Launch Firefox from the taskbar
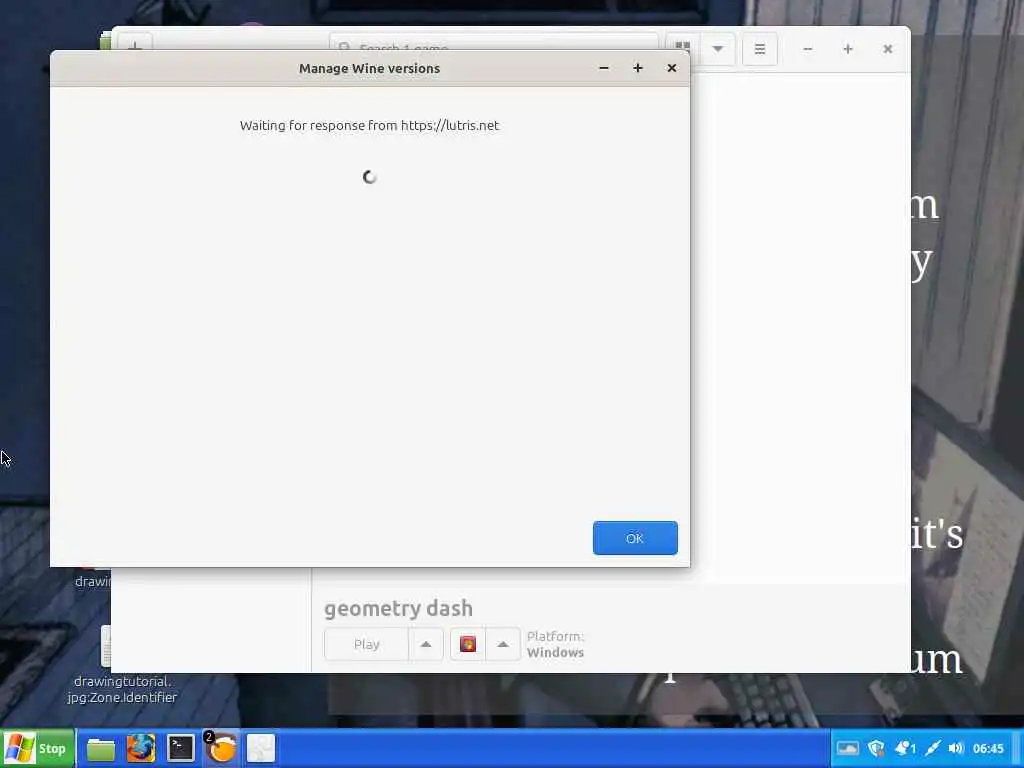Image resolution: width=1024 pixels, height=768 pixels. point(141,748)
